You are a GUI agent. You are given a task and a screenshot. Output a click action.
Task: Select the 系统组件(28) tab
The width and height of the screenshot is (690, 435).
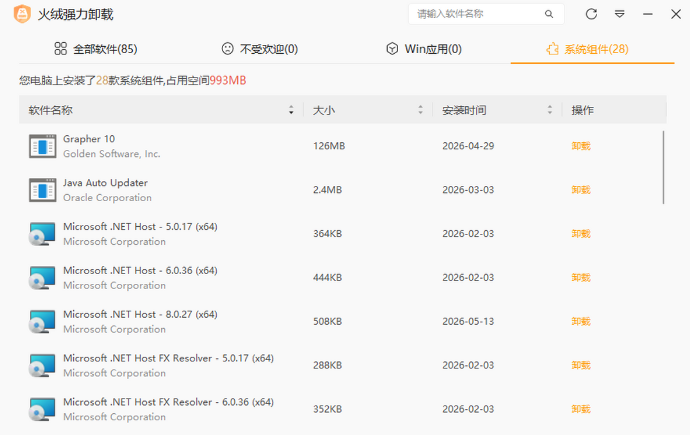click(x=587, y=49)
